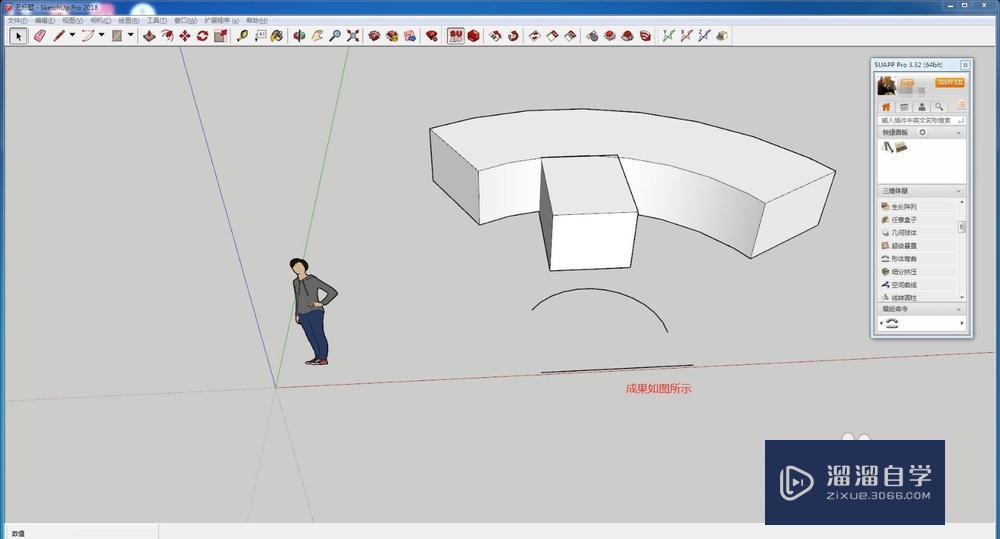This screenshot has width=1000, height=539.
Task: Select the Scale tool
Action: pyautogui.click(x=221, y=36)
